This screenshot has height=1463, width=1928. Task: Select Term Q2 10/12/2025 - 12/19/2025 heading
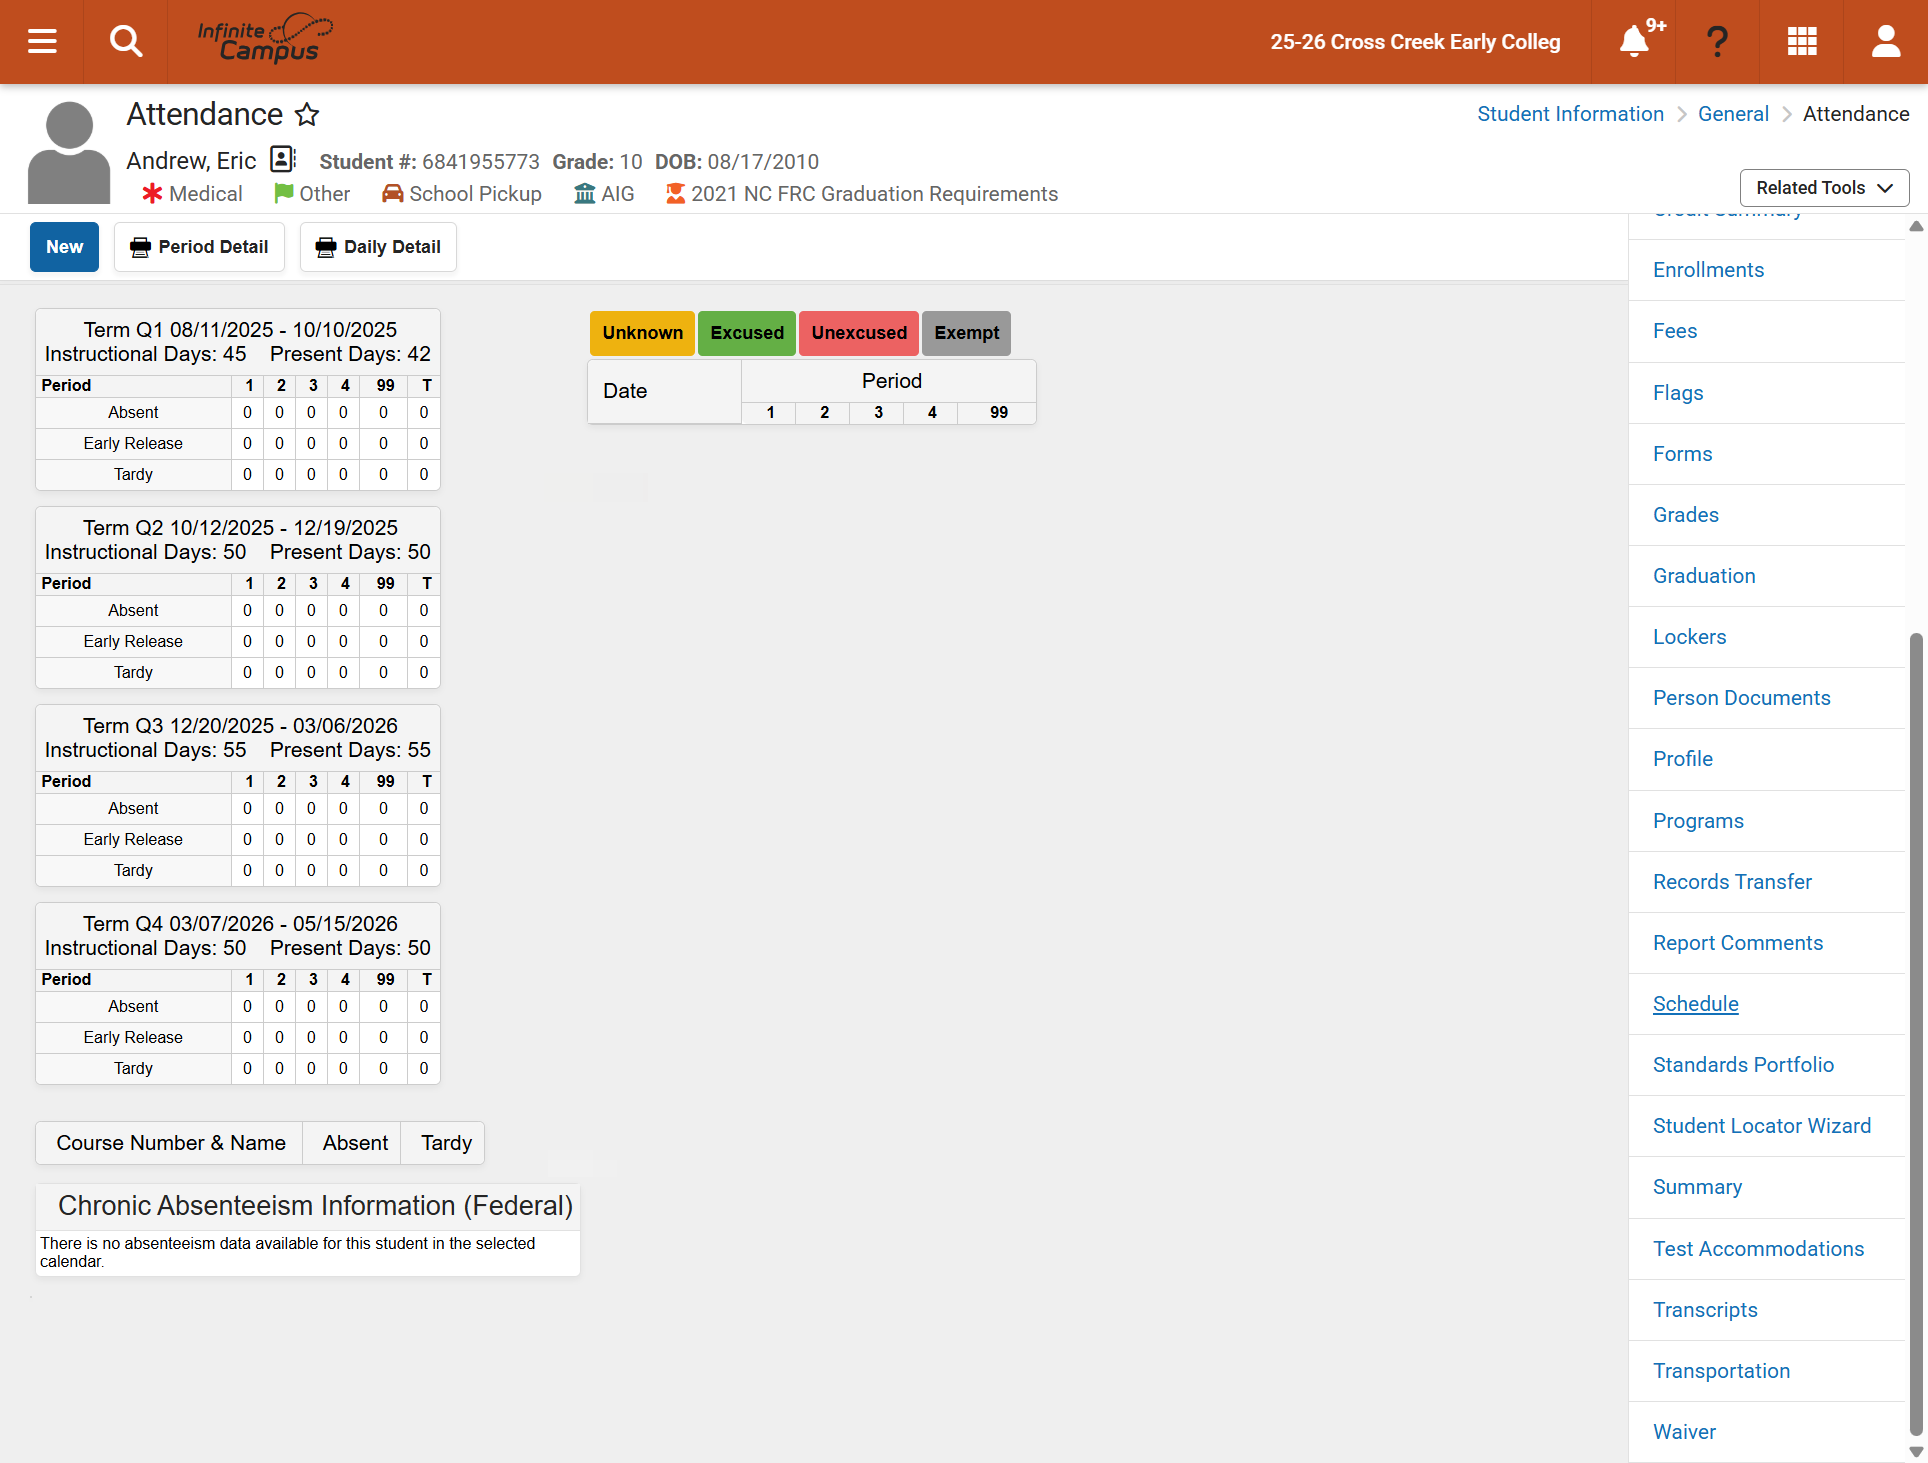click(x=239, y=528)
